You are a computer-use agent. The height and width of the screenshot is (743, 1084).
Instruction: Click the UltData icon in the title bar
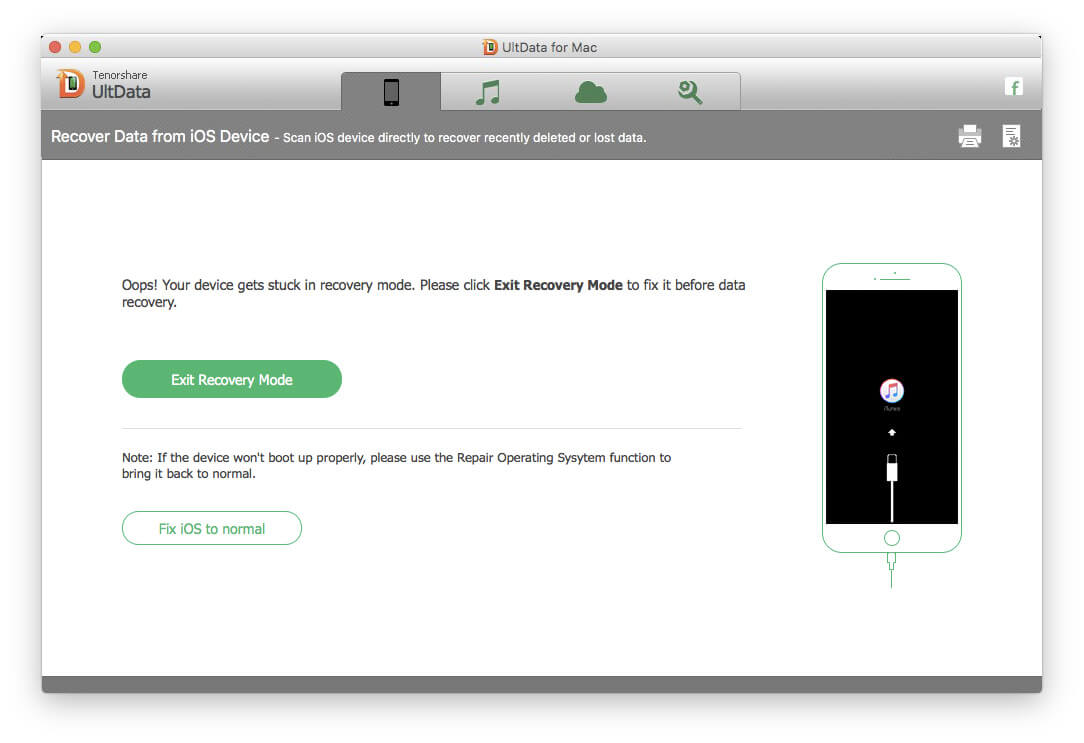click(x=490, y=47)
